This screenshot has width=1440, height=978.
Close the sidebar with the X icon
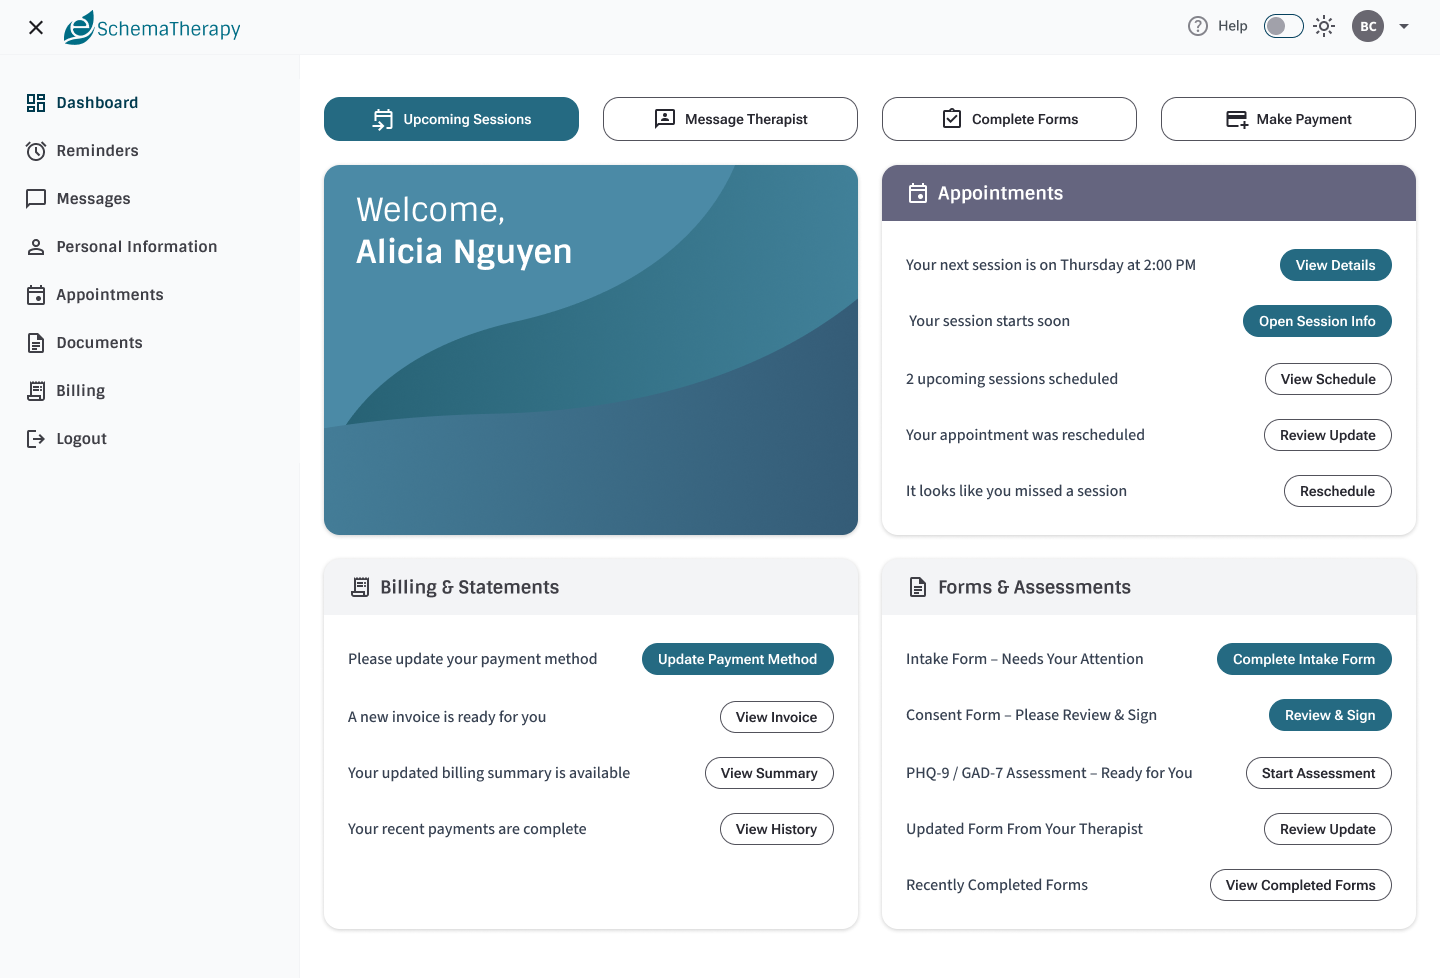point(36,27)
